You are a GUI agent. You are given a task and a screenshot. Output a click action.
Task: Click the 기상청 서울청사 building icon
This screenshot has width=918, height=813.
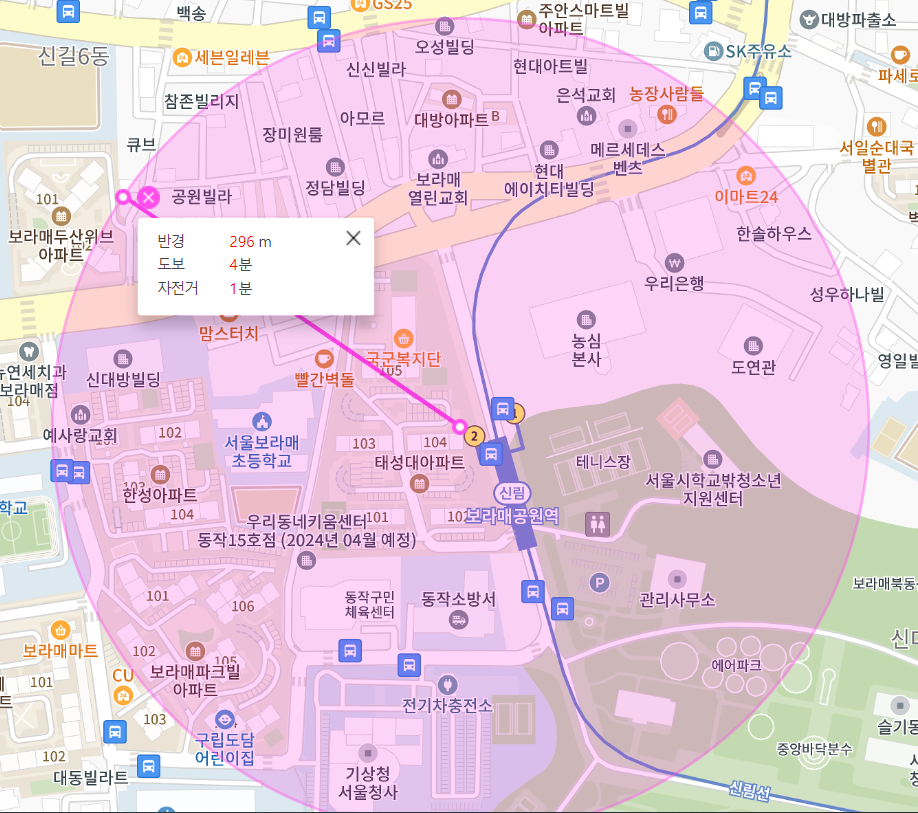tap(368, 753)
